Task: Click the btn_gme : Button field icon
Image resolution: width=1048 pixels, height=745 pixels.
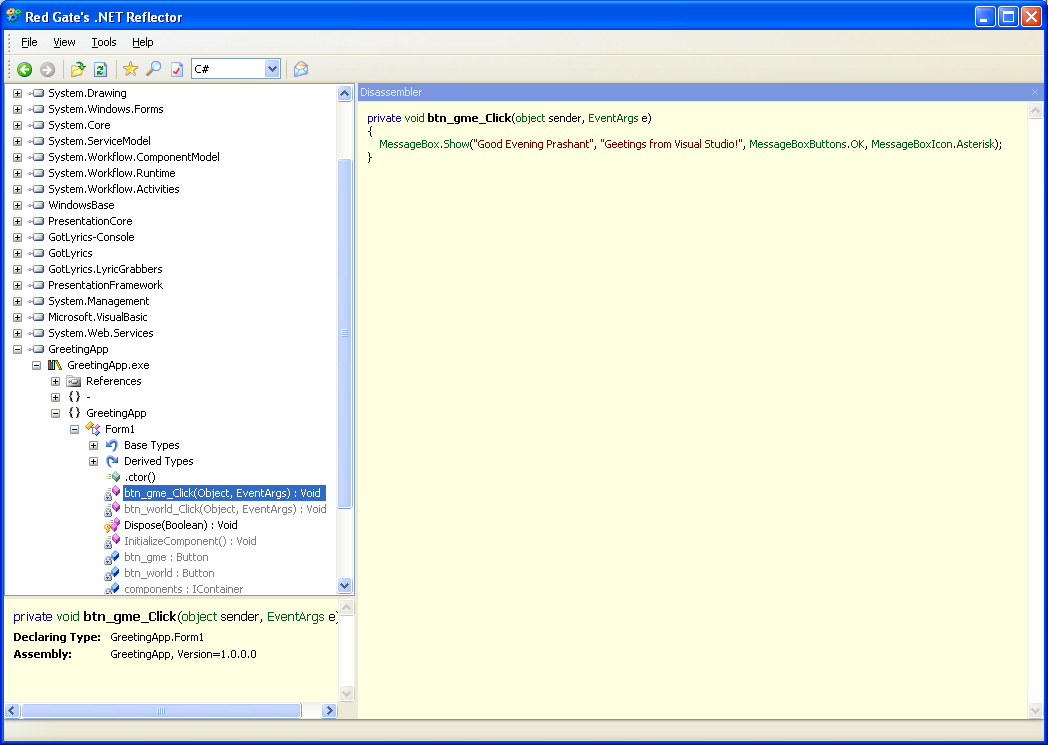Action: point(112,557)
